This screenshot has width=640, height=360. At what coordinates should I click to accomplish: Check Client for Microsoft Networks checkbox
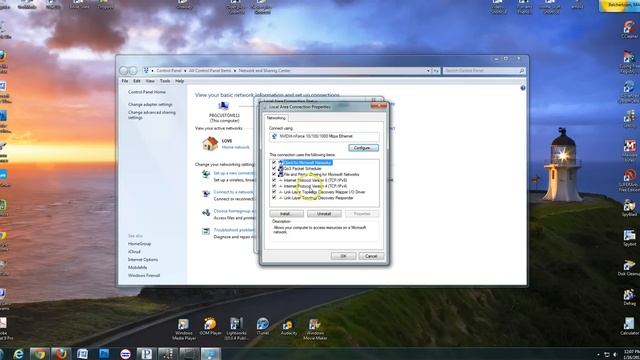pyautogui.click(x=274, y=162)
